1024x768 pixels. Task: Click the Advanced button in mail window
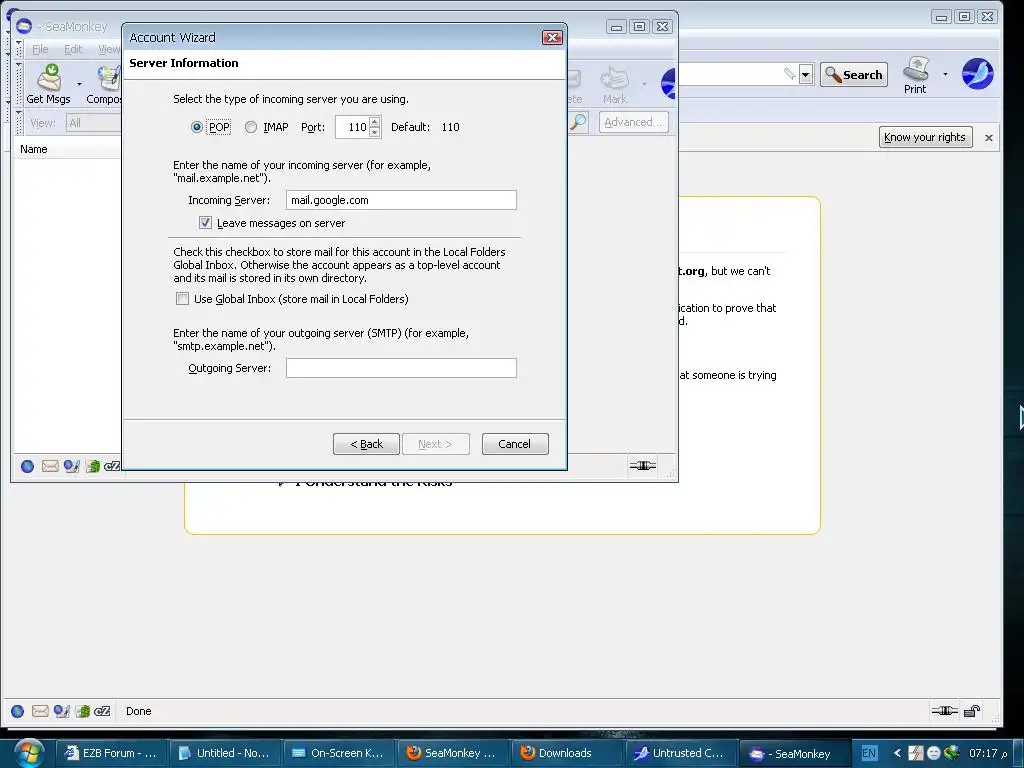pos(633,122)
